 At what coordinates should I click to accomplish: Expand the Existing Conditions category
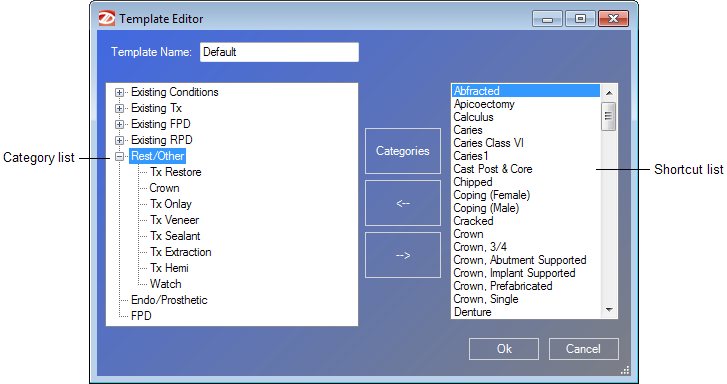click(119, 92)
